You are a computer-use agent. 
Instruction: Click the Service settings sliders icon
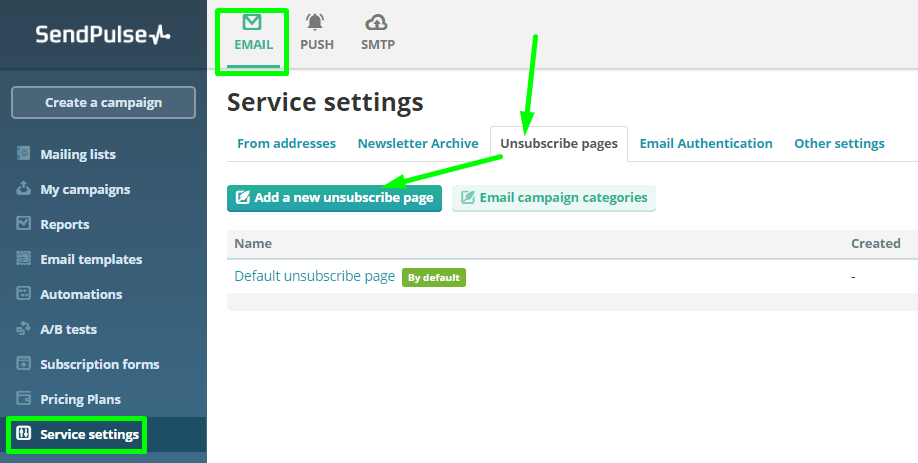[23, 433]
